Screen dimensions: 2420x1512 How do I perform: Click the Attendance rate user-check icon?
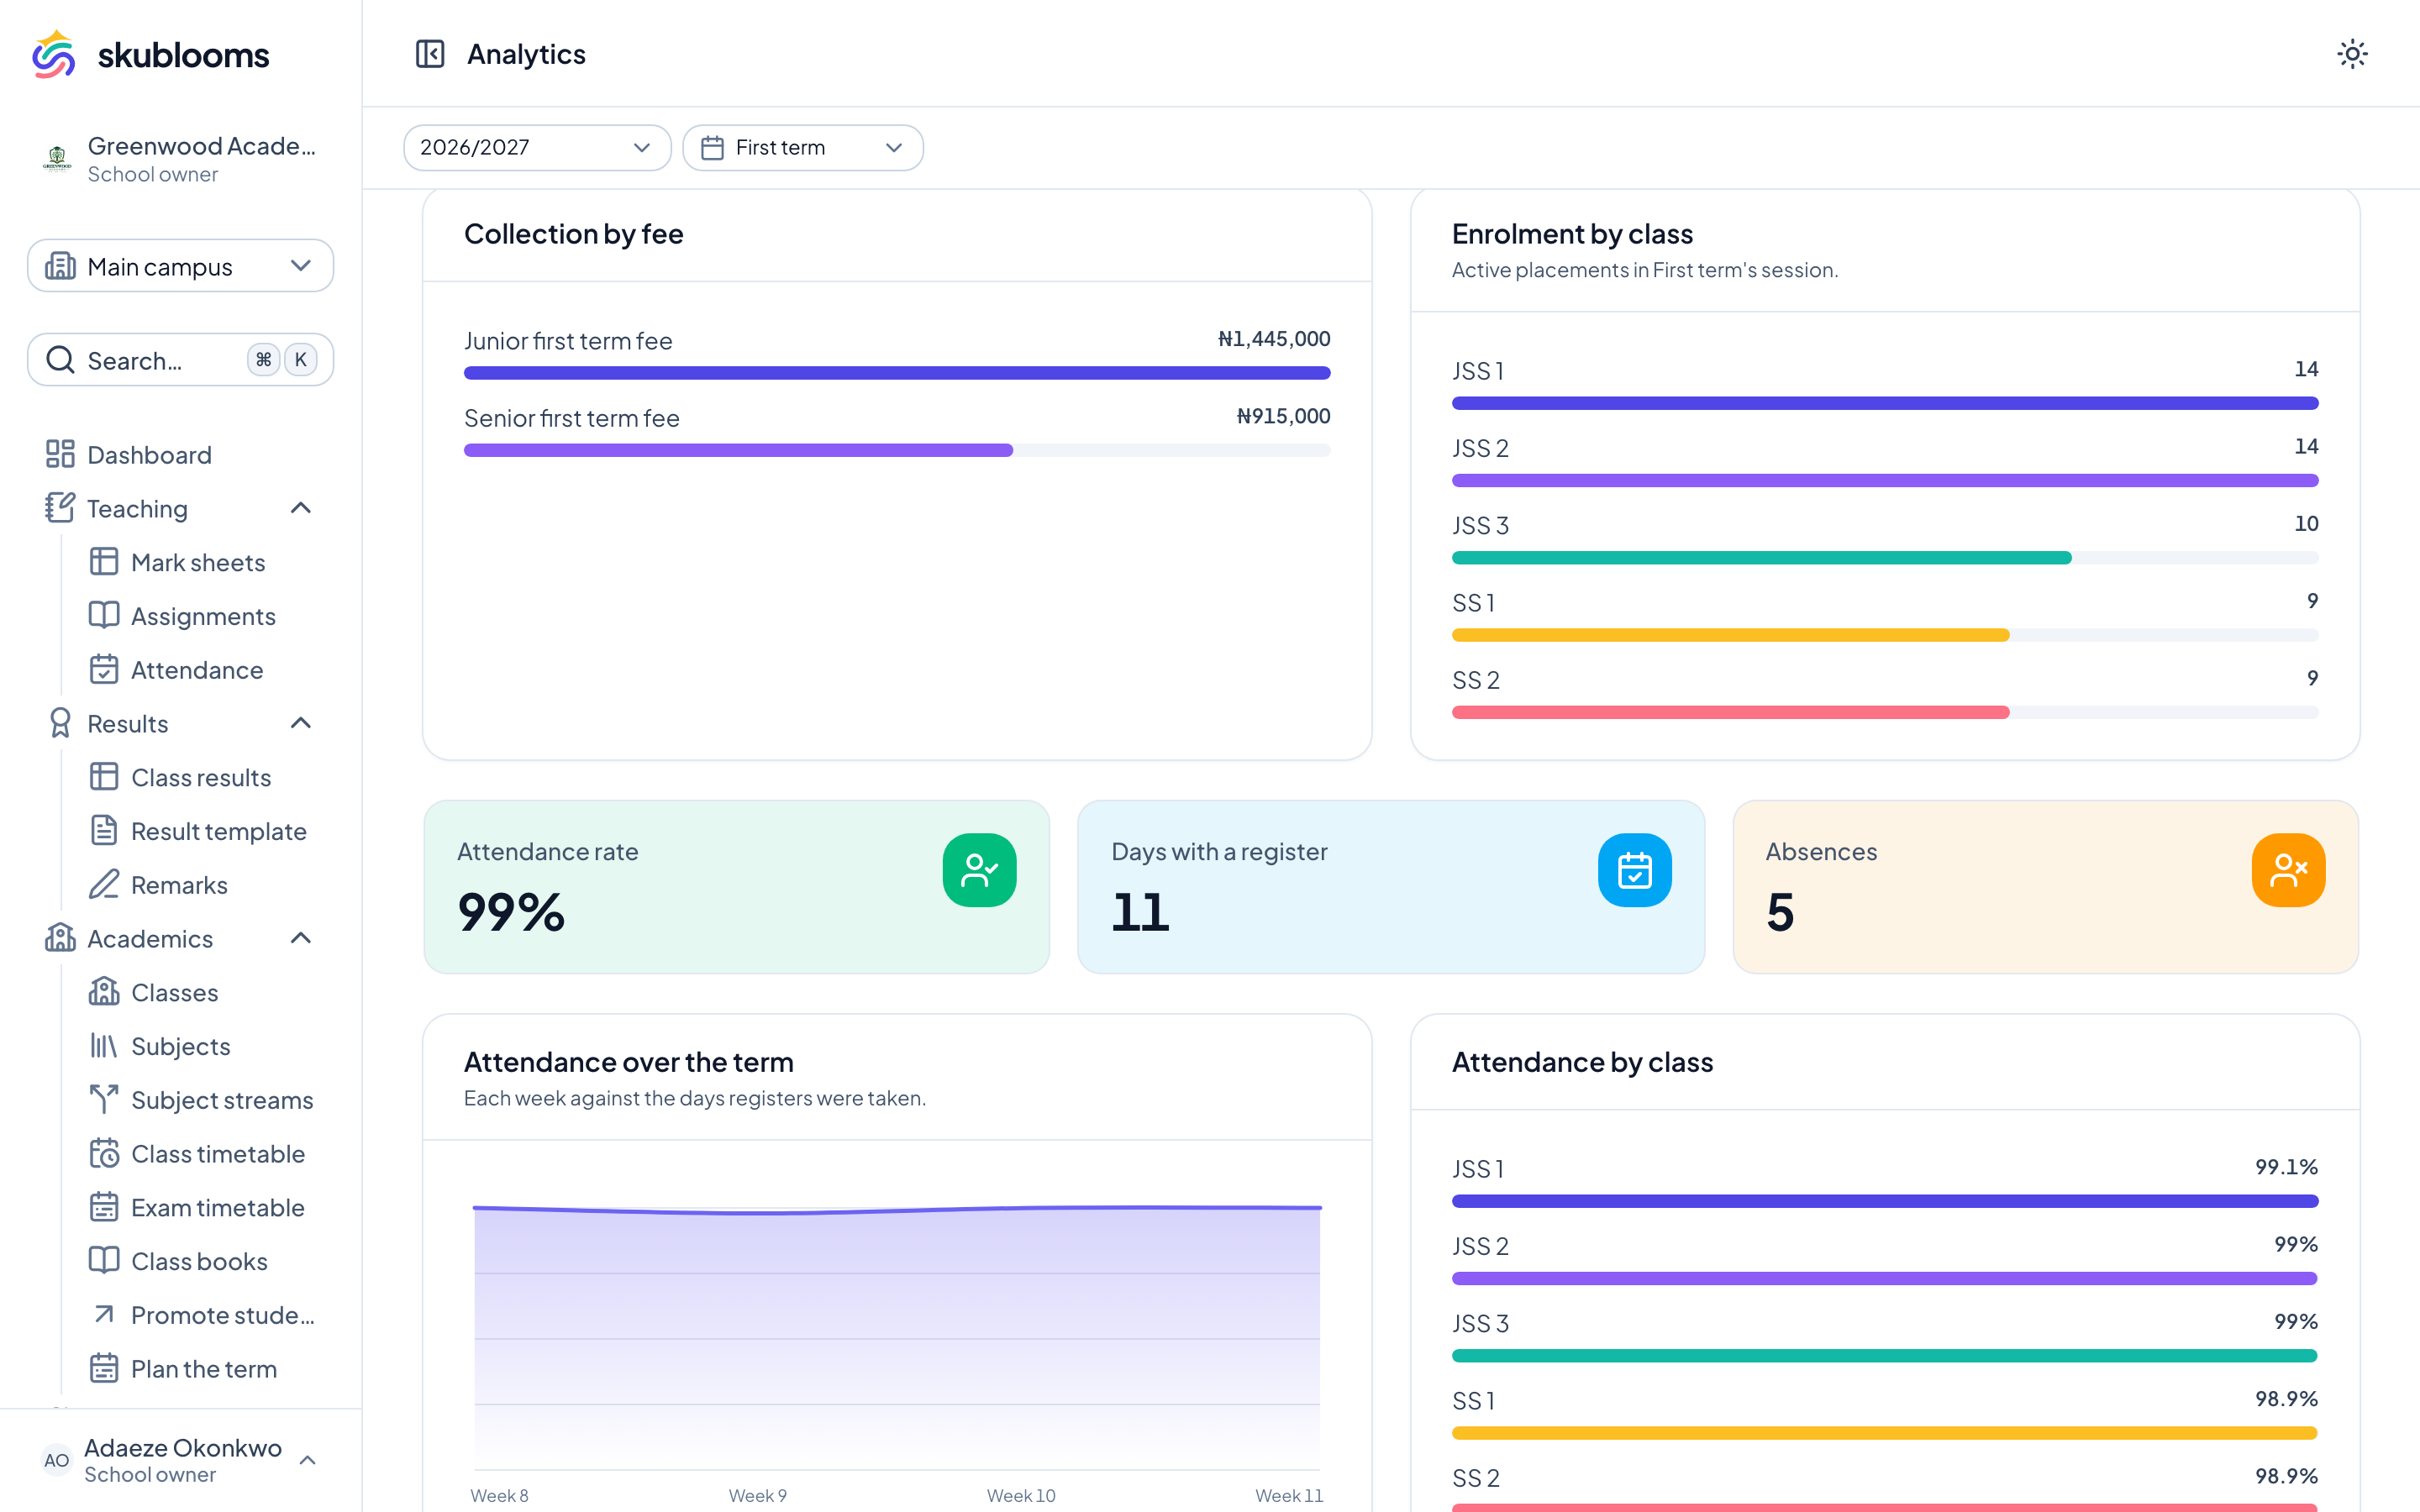[979, 870]
